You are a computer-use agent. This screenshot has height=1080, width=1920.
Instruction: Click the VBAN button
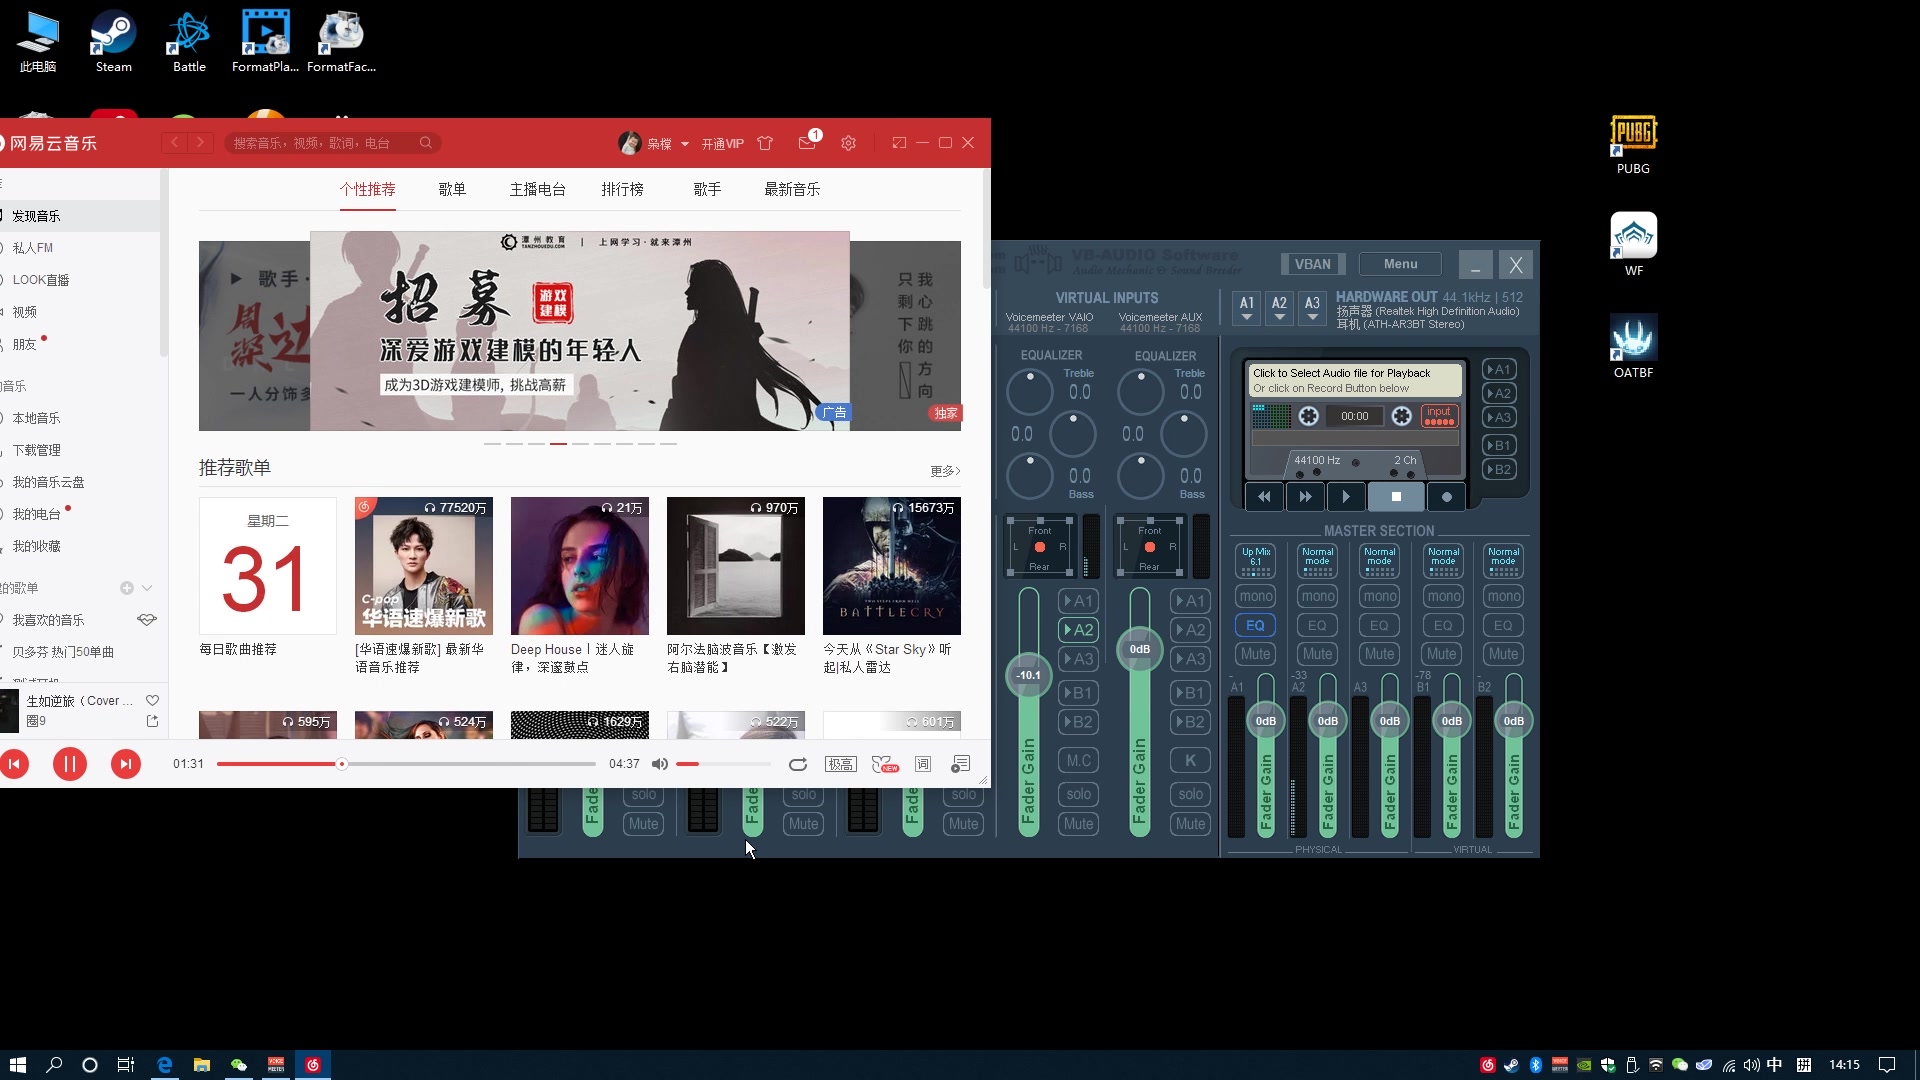coord(1312,264)
